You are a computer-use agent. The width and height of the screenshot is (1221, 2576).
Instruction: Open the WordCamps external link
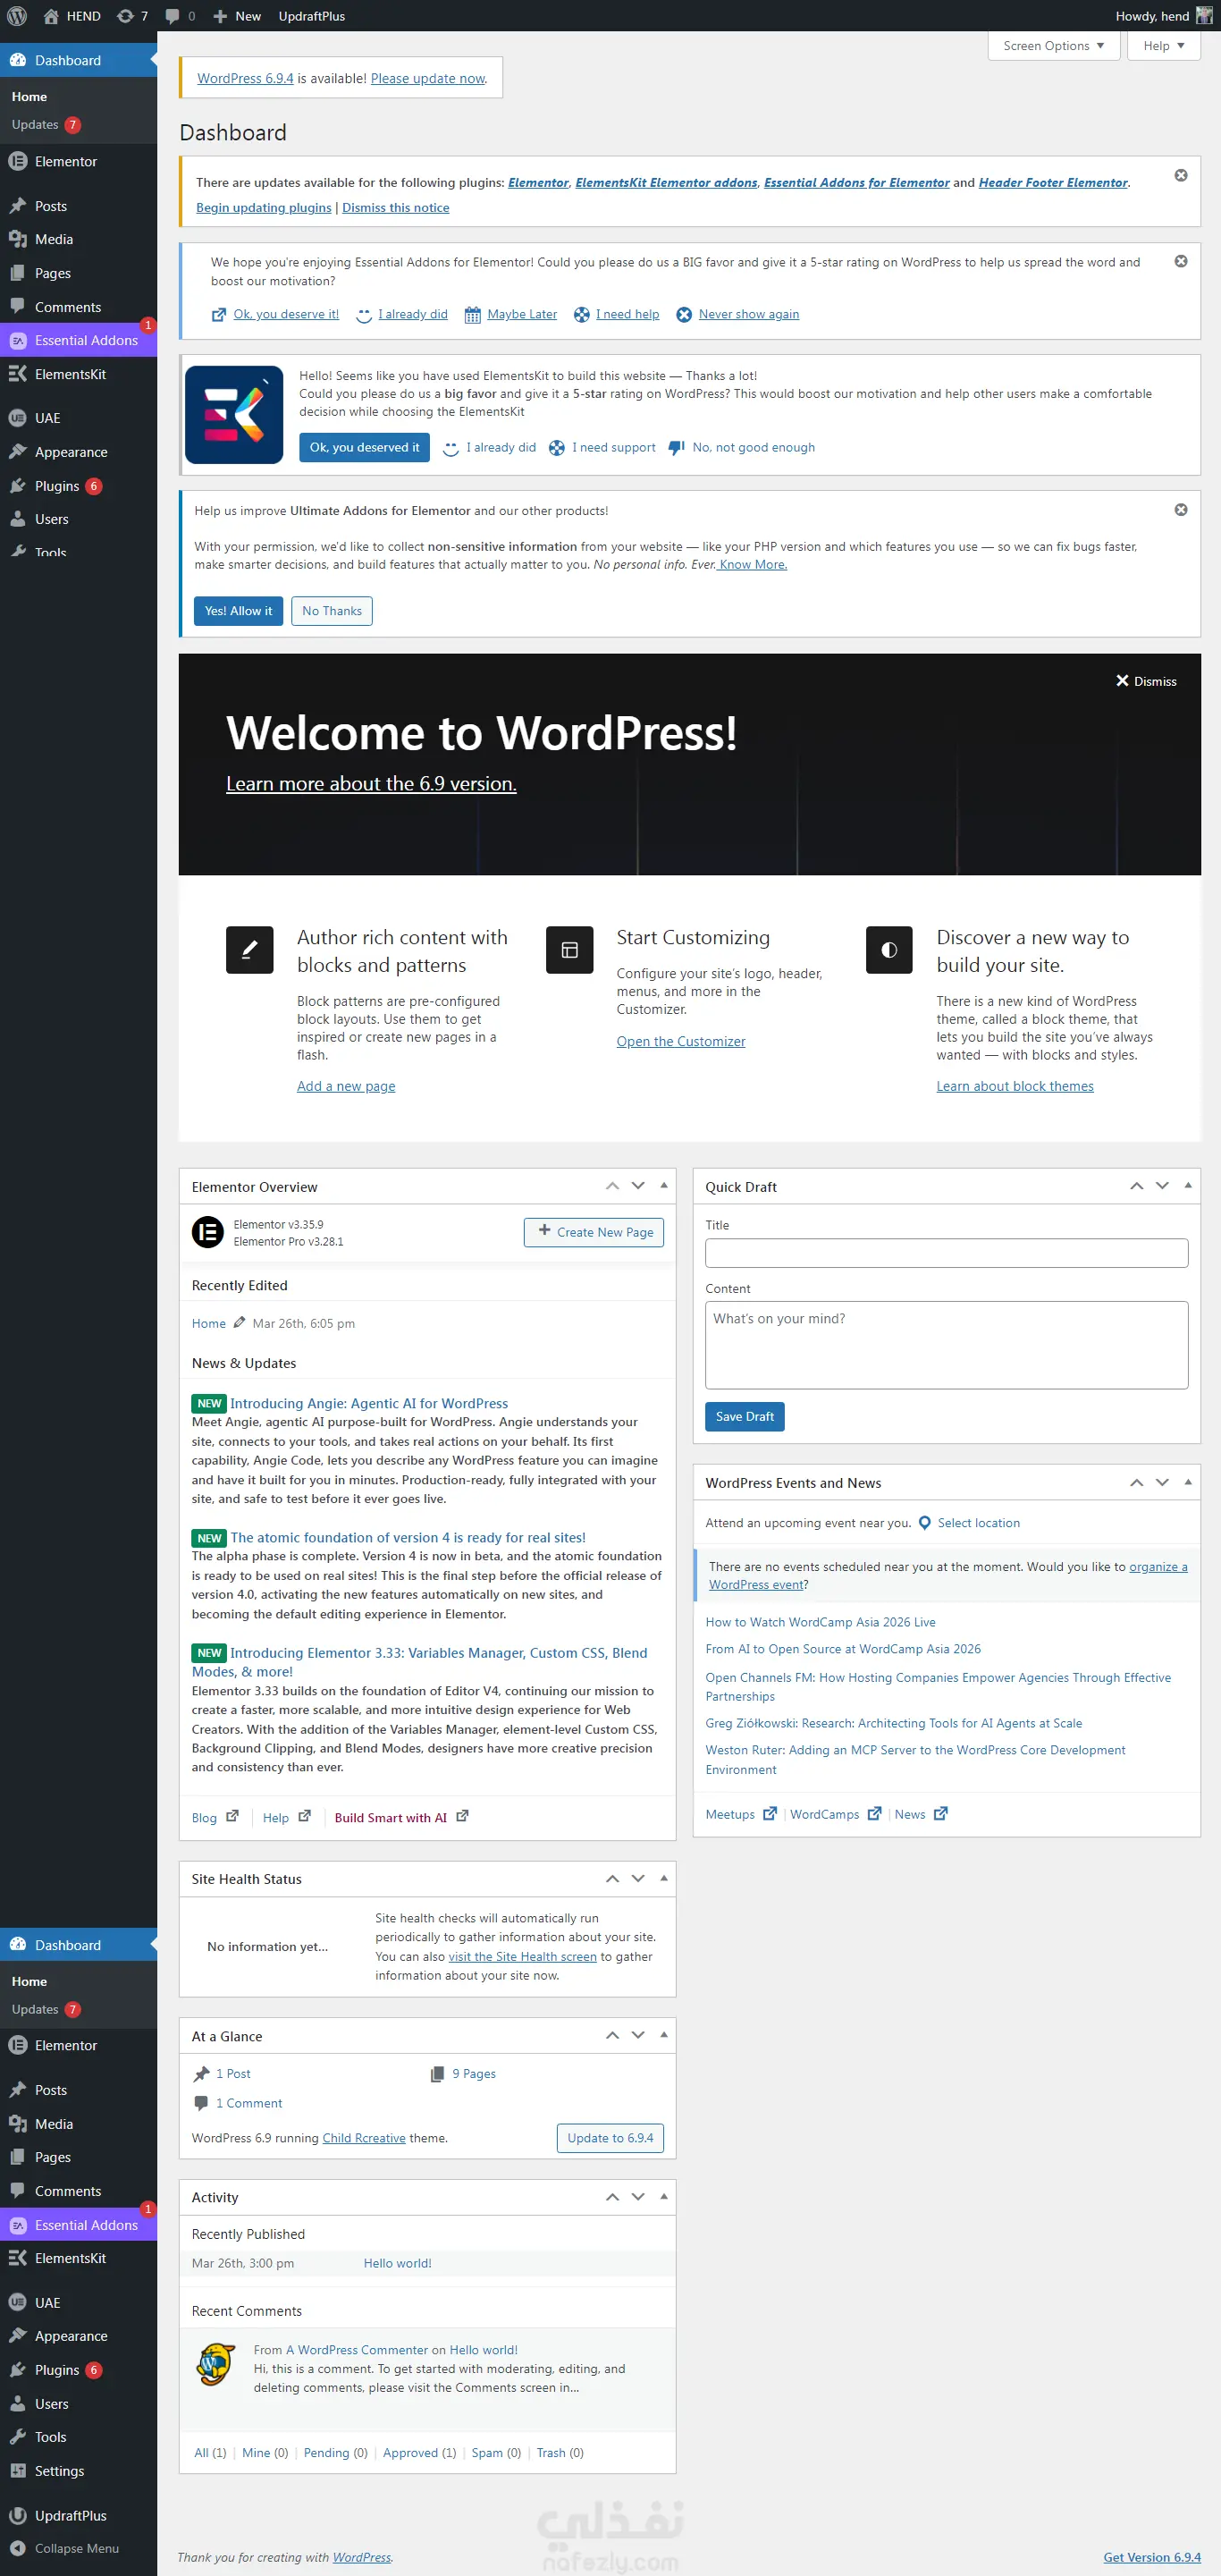click(x=835, y=1815)
